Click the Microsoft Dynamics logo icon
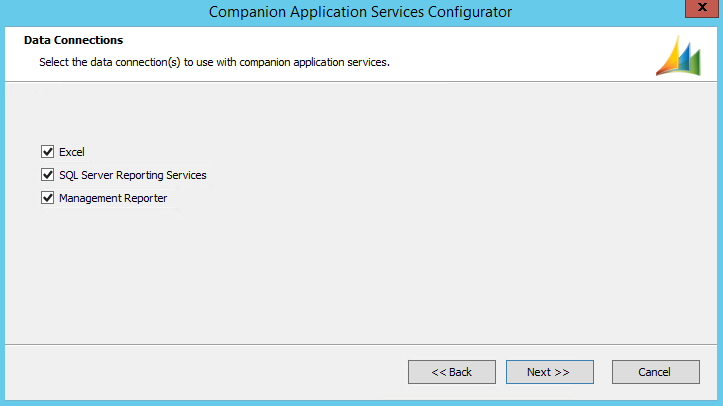This screenshot has height=406, width=723. pos(678,55)
